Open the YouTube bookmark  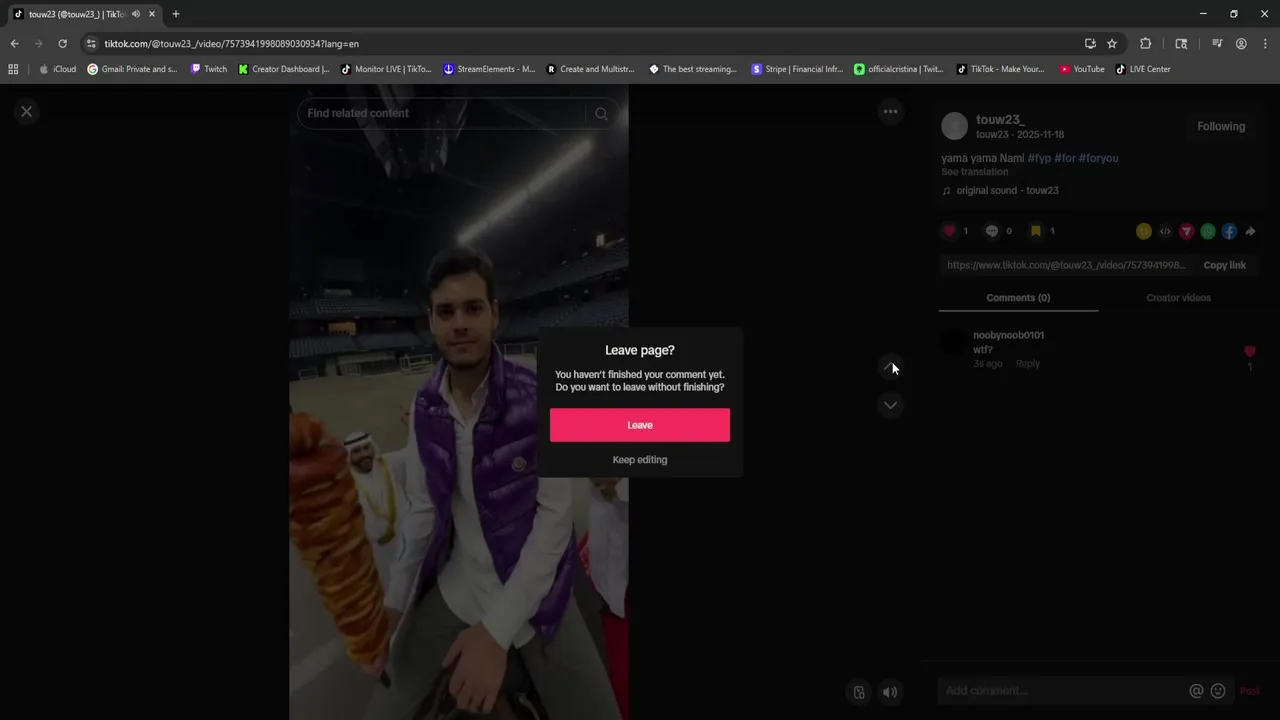click(1082, 69)
